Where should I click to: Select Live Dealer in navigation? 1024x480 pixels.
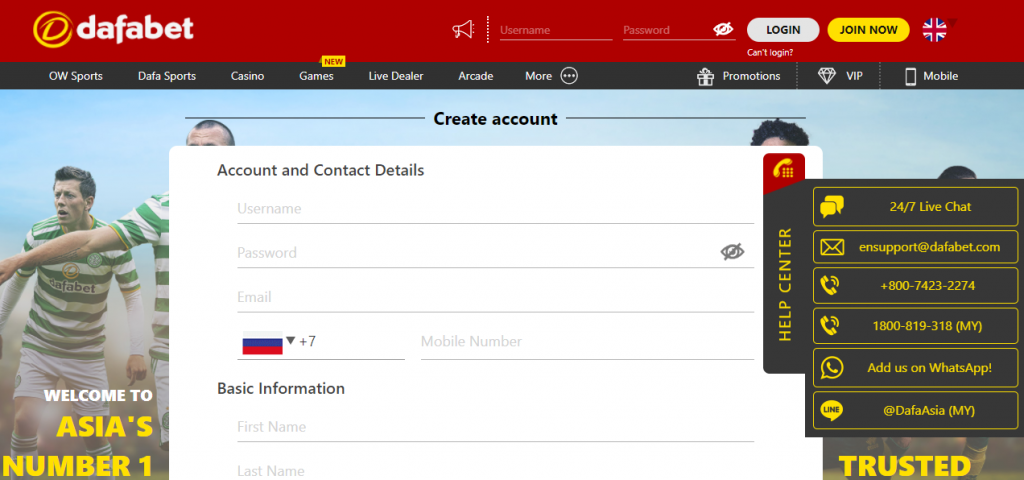pyautogui.click(x=396, y=76)
